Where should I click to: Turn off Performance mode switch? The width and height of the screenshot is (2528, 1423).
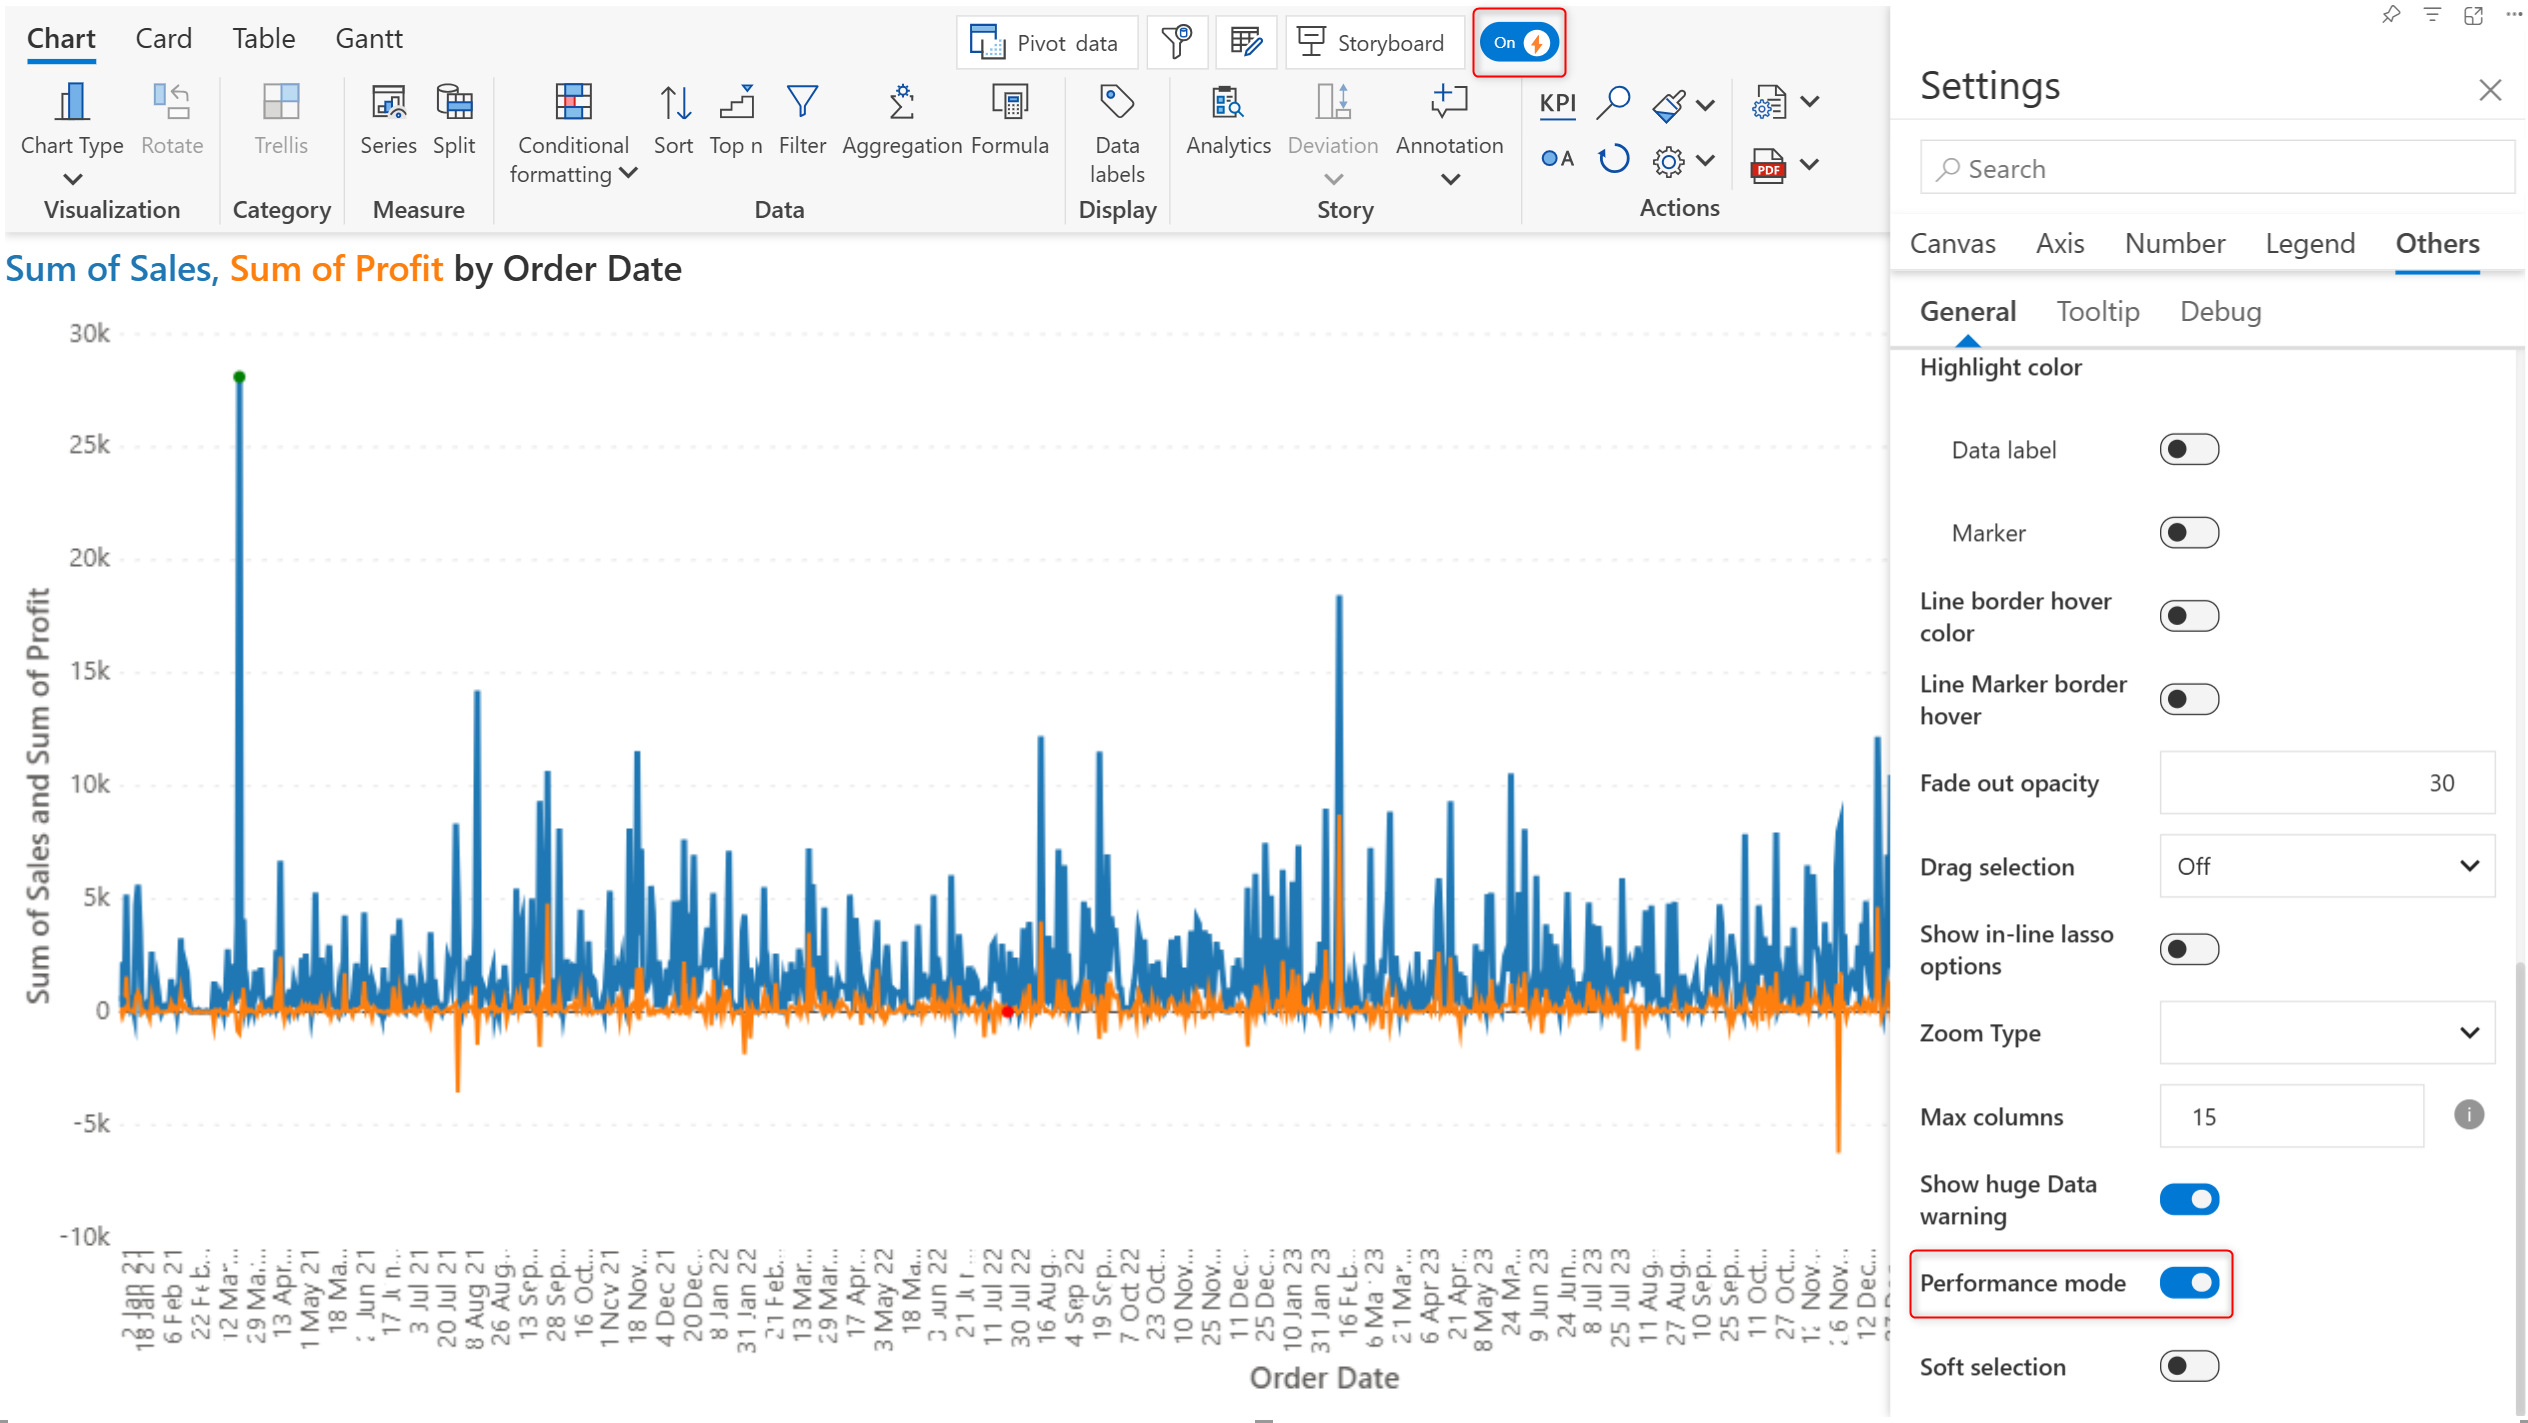2188,1282
